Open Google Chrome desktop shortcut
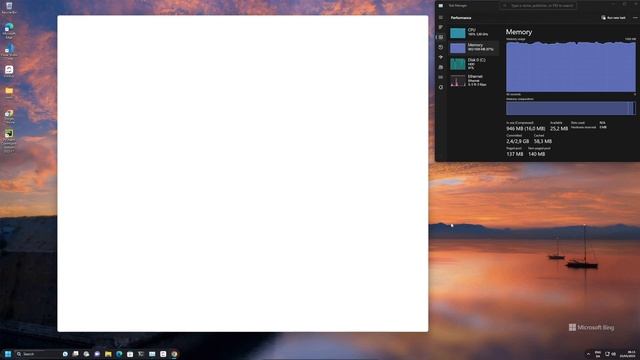Screen dimensions: 640x360 click(9, 116)
